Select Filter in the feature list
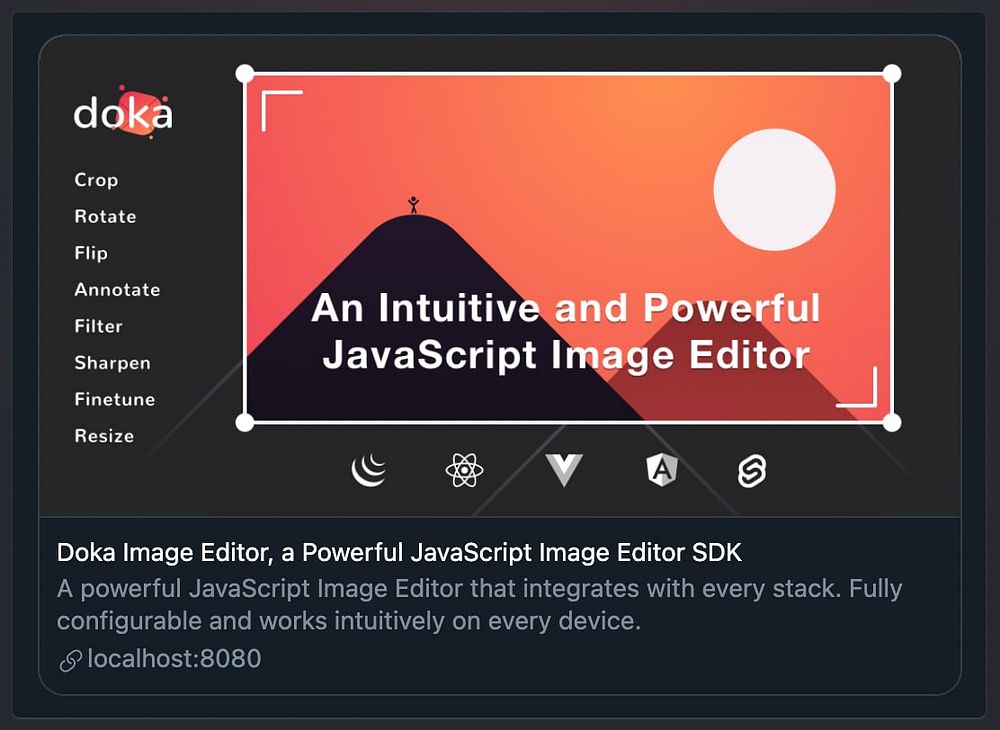1000x730 pixels. 98,326
